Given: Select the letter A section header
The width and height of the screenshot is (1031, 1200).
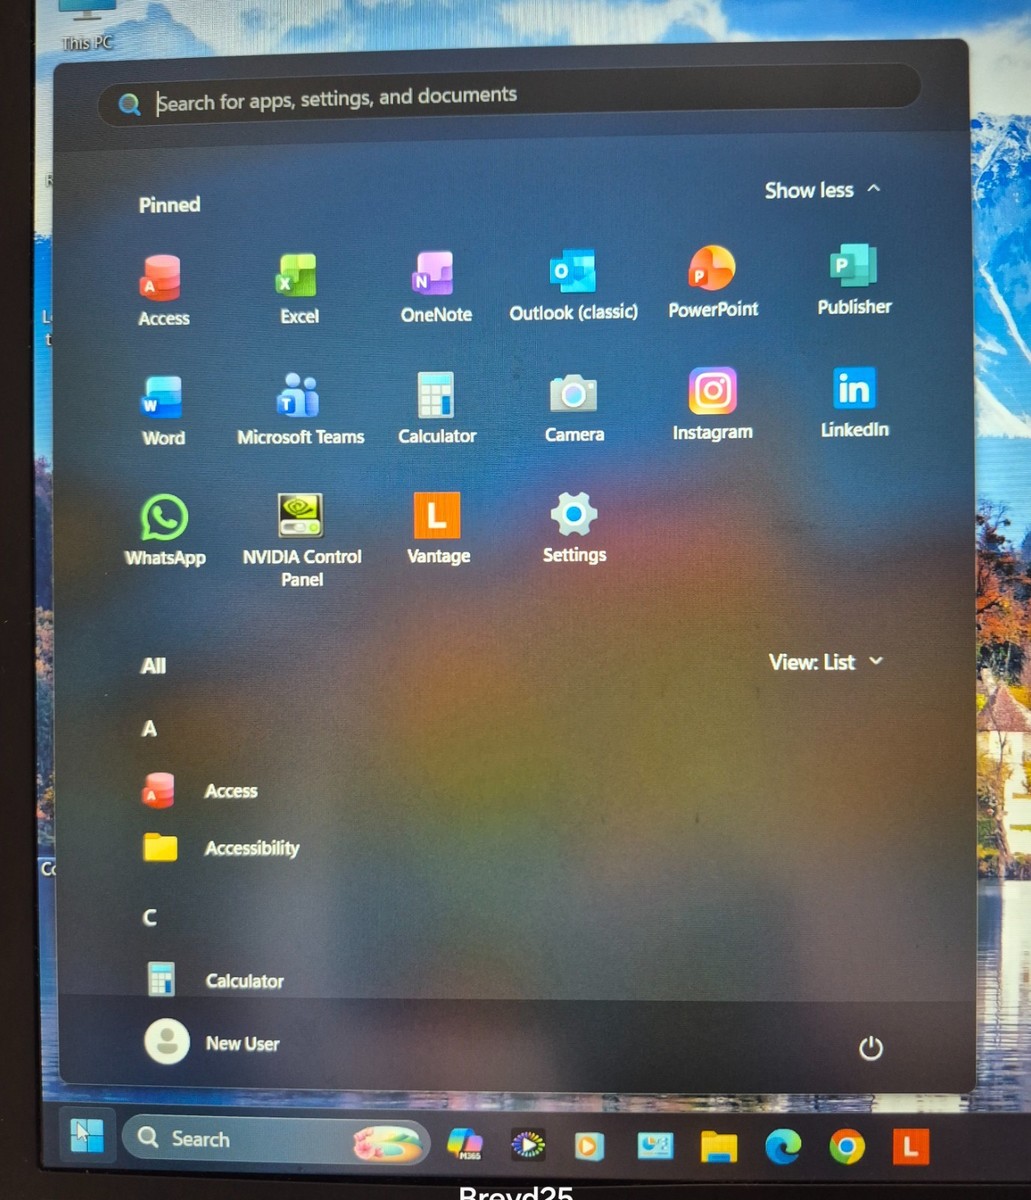Looking at the screenshot, I should [149, 729].
